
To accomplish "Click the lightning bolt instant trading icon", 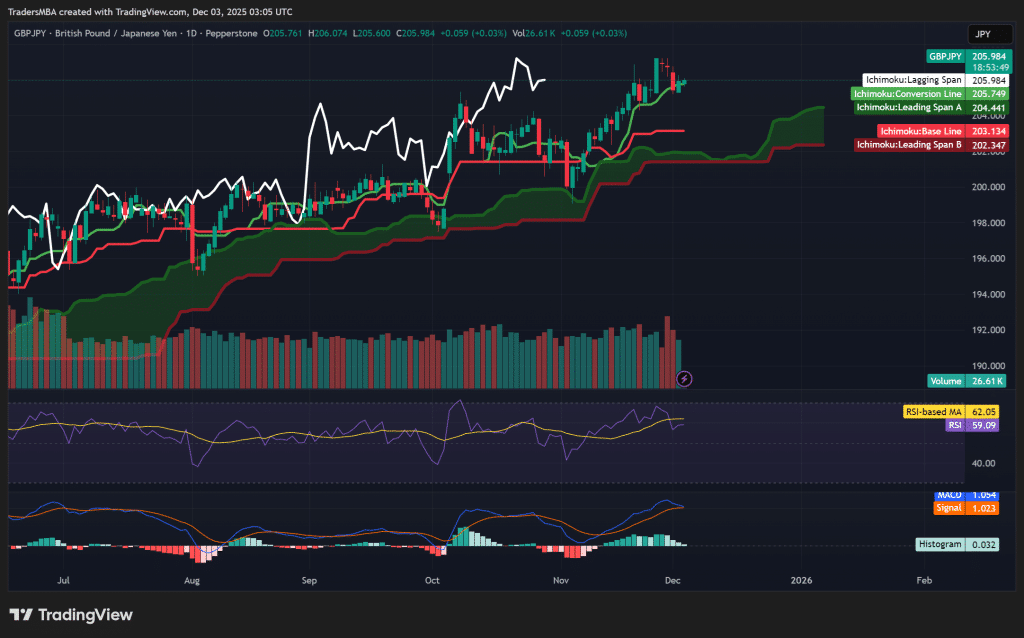I will pos(683,378).
